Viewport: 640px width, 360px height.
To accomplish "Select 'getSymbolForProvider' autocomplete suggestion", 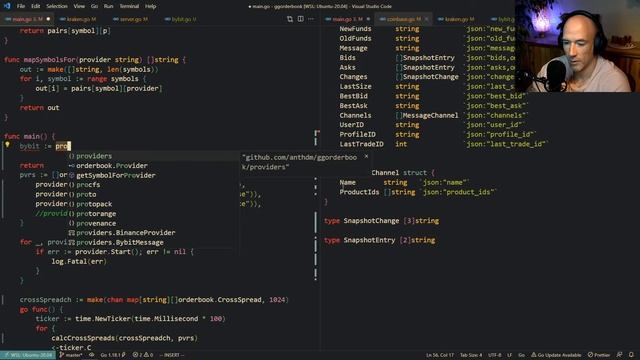I will point(152,176).
